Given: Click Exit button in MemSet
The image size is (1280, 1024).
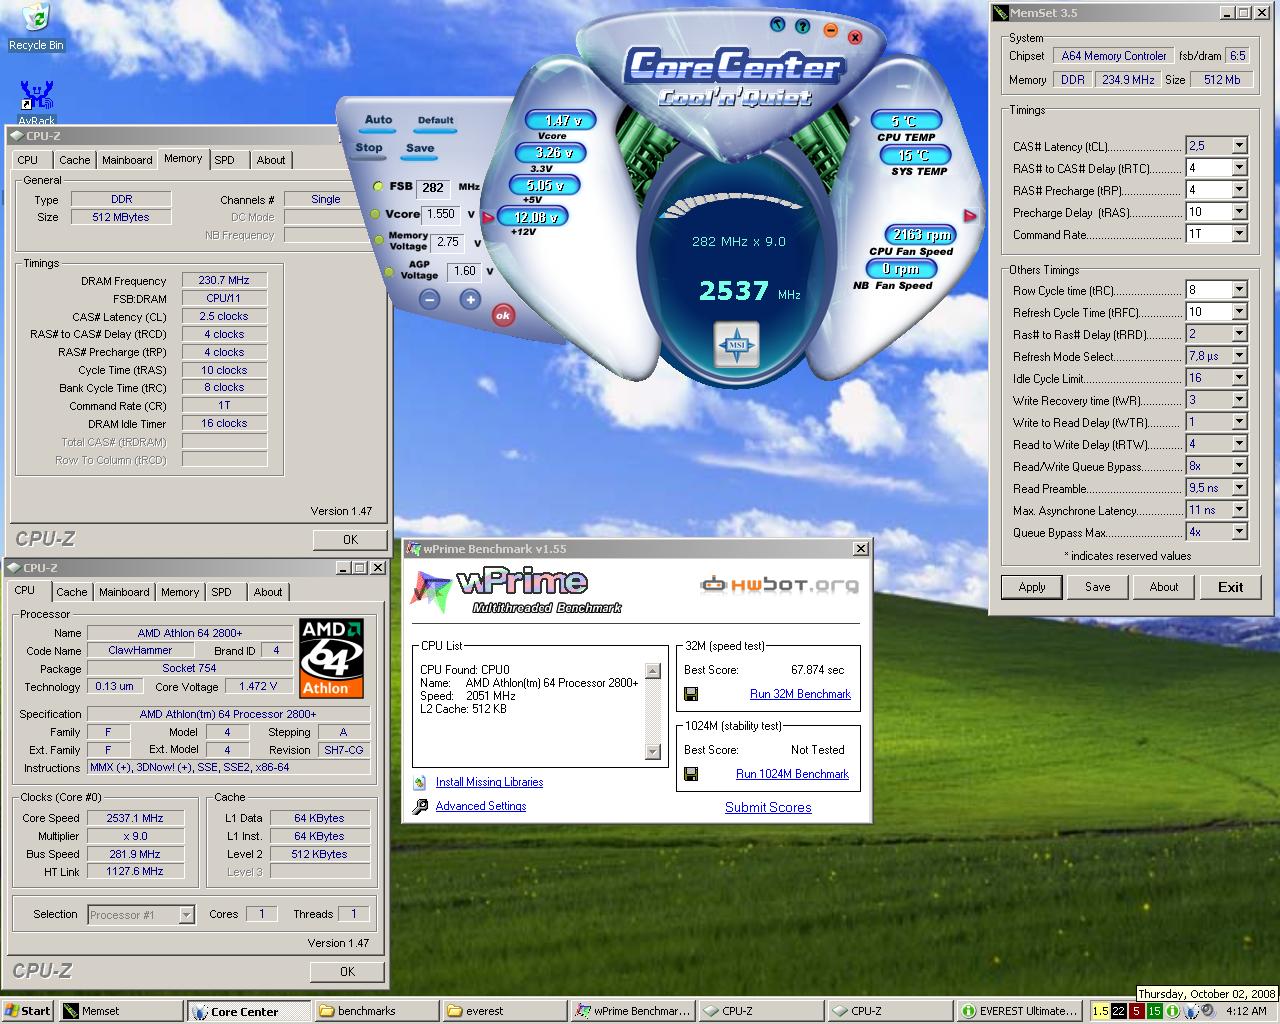Looking at the screenshot, I should [1231, 587].
